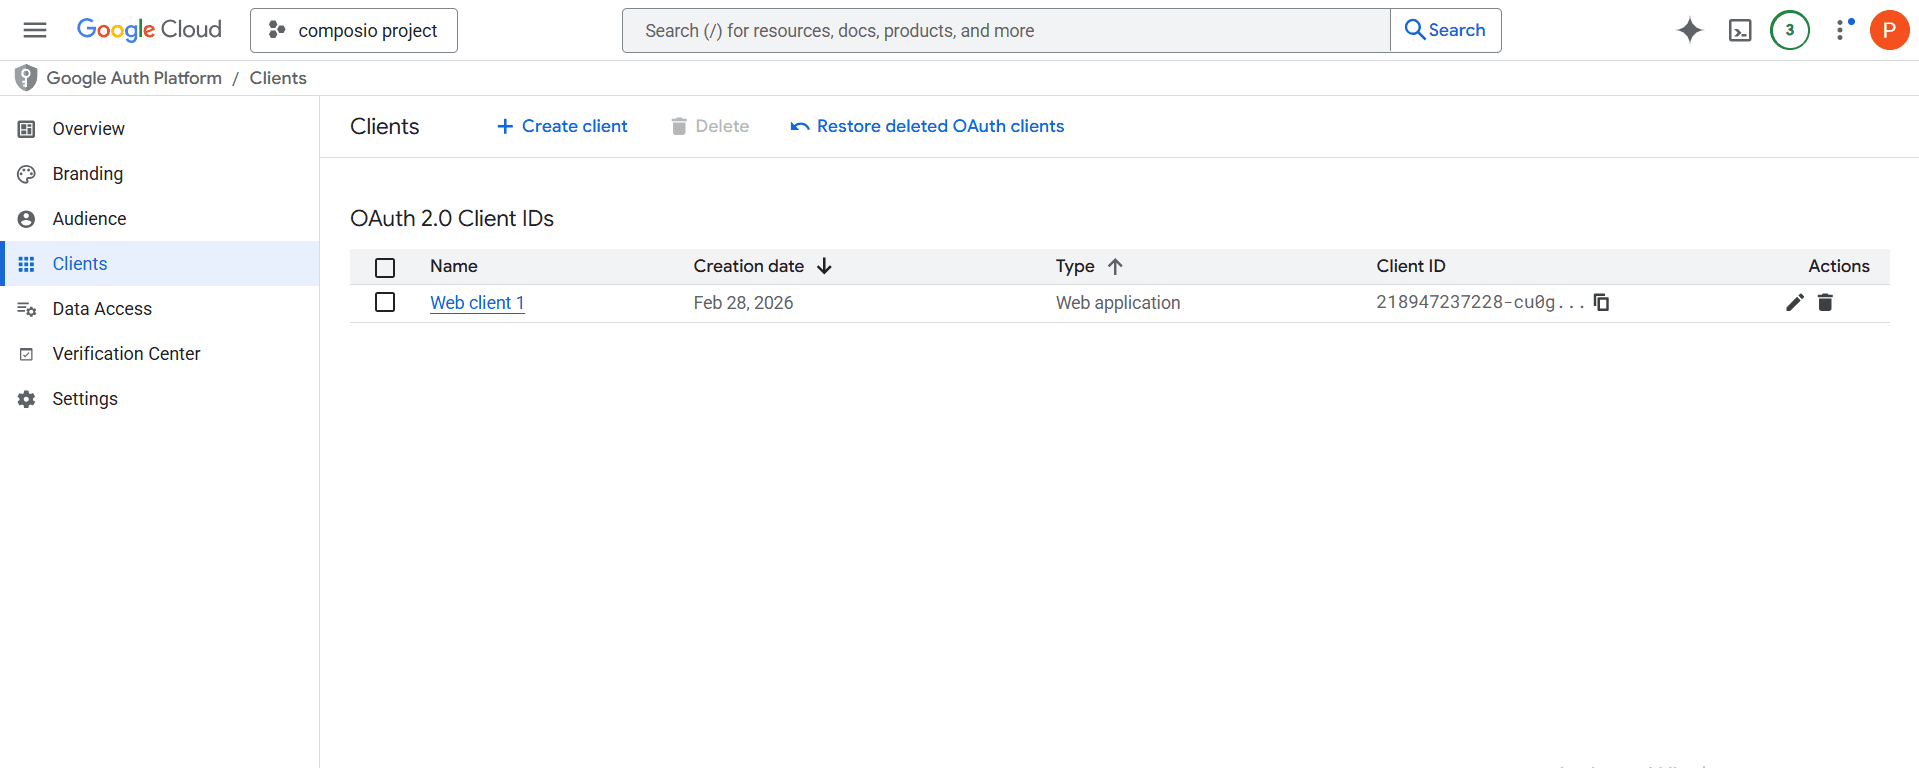Click the Clients grid icon in sidebar

27,264
